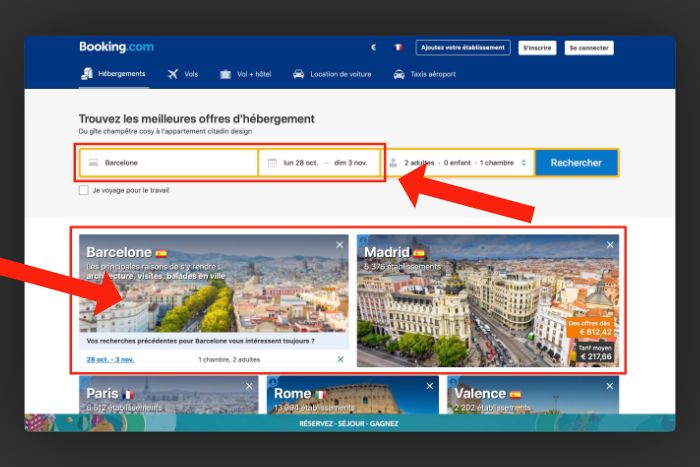Viewport: 700px width, 467px height.
Task: Click the Booking.com logo
Action: click(x=117, y=47)
